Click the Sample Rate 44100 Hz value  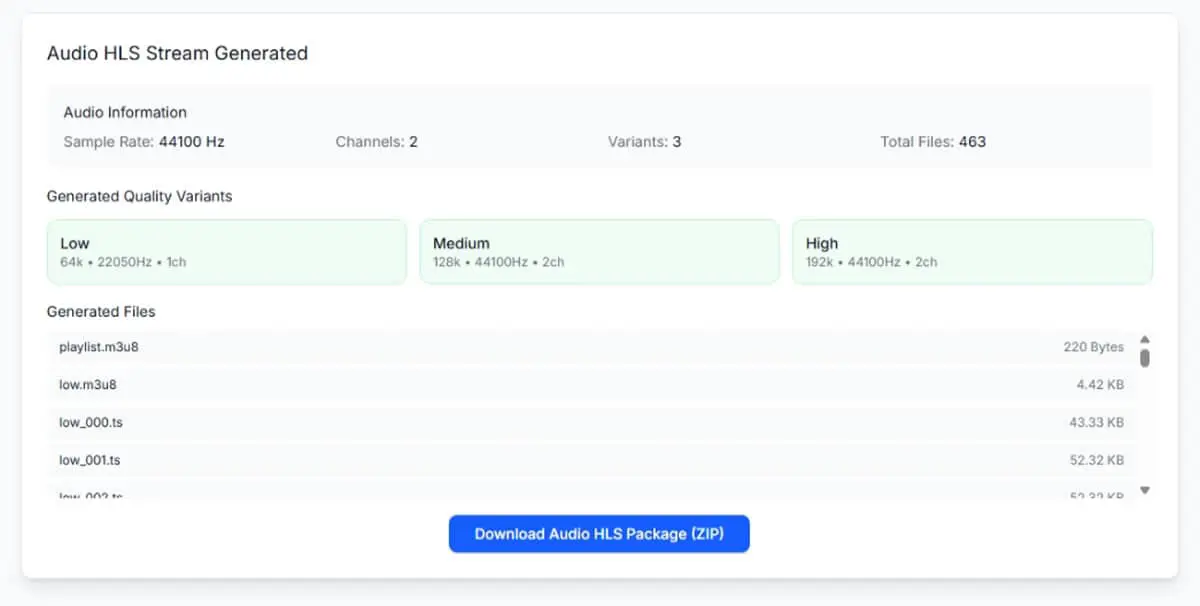pos(192,142)
